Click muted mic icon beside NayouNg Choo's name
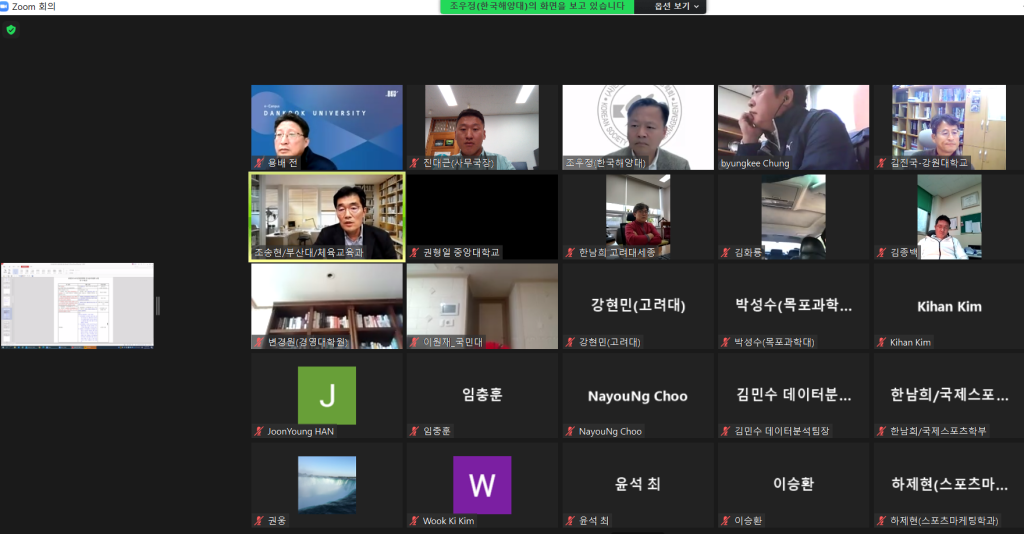Screen dimensions: 1024x534 click(571, 431)
